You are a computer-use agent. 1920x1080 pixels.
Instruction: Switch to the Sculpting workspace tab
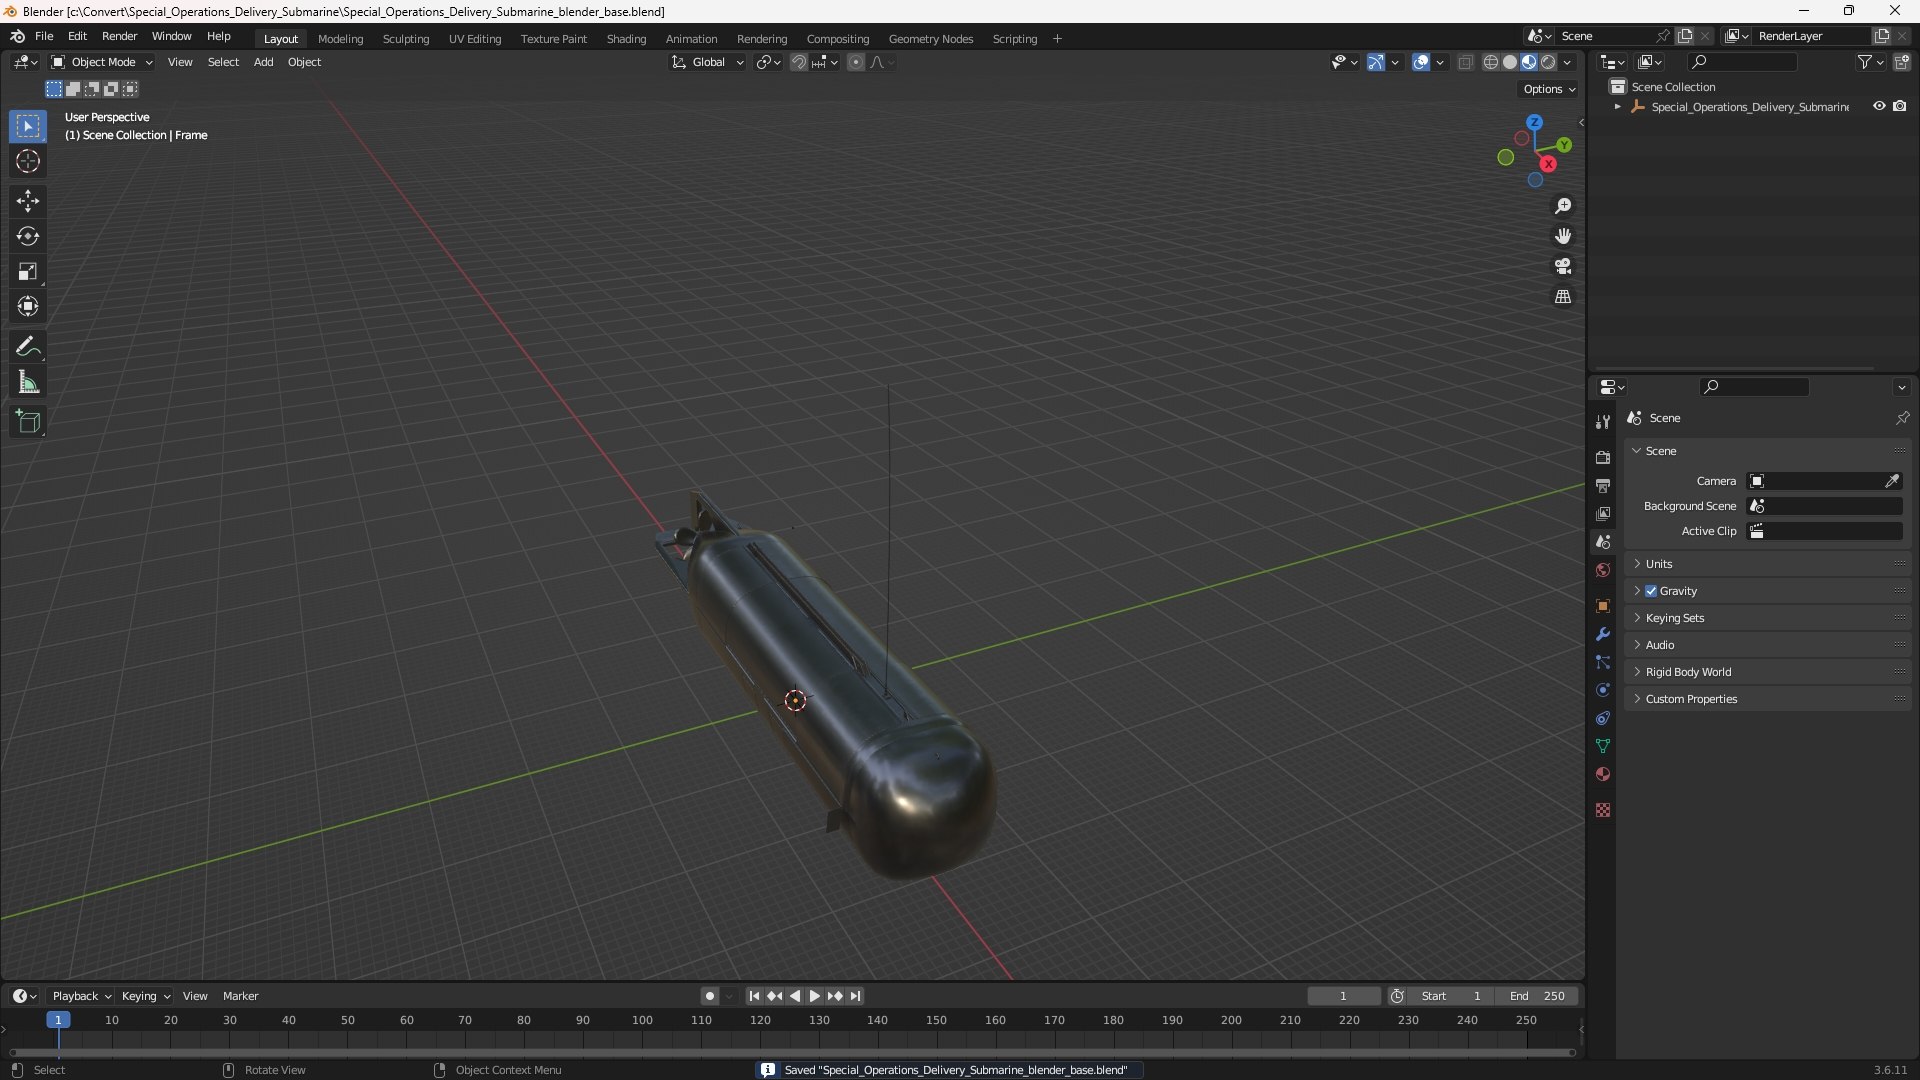click(x=406, y=39)
